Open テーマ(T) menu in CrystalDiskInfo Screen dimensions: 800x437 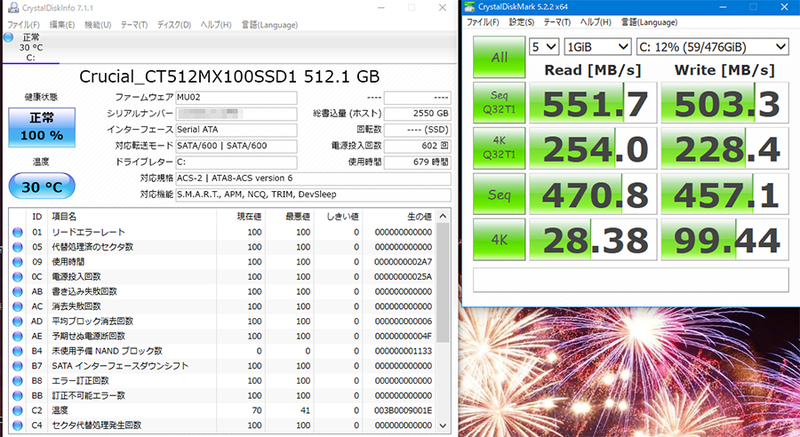tap(134, 25)
